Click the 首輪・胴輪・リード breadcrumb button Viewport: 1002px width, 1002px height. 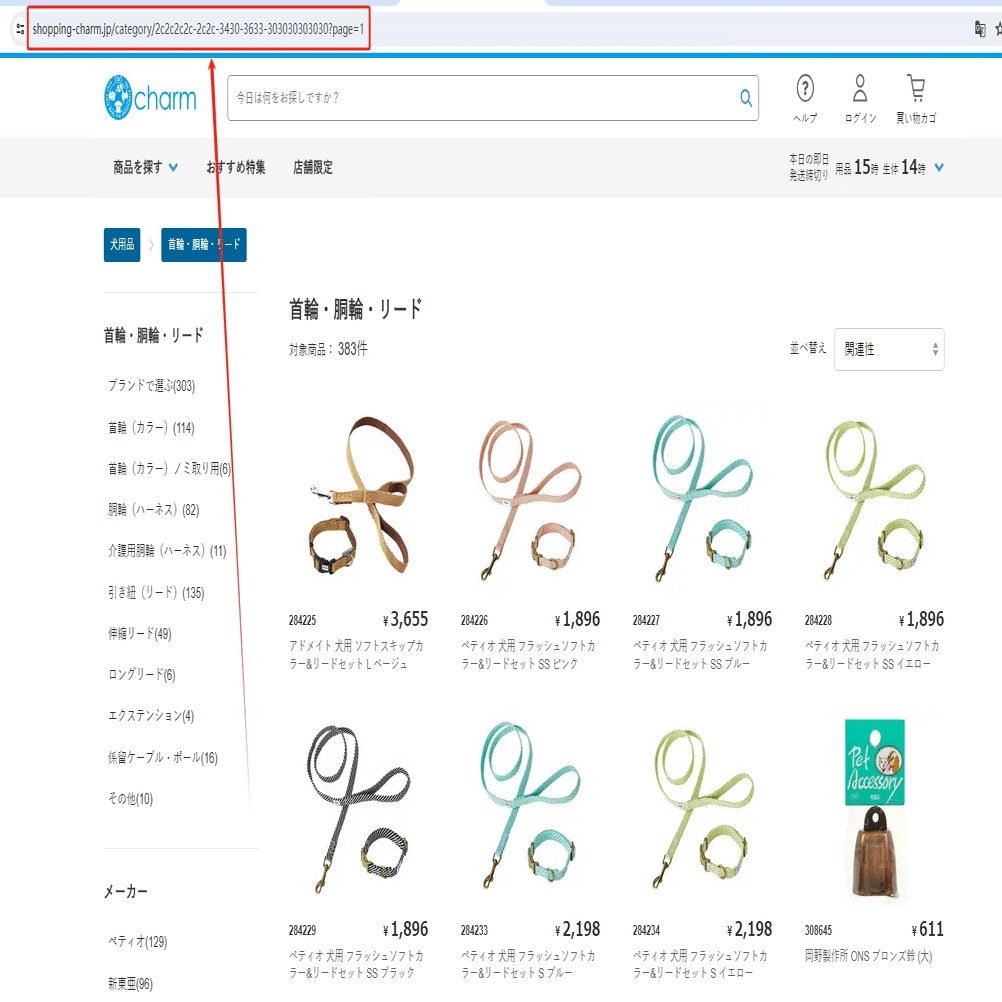tap(204, 245)
